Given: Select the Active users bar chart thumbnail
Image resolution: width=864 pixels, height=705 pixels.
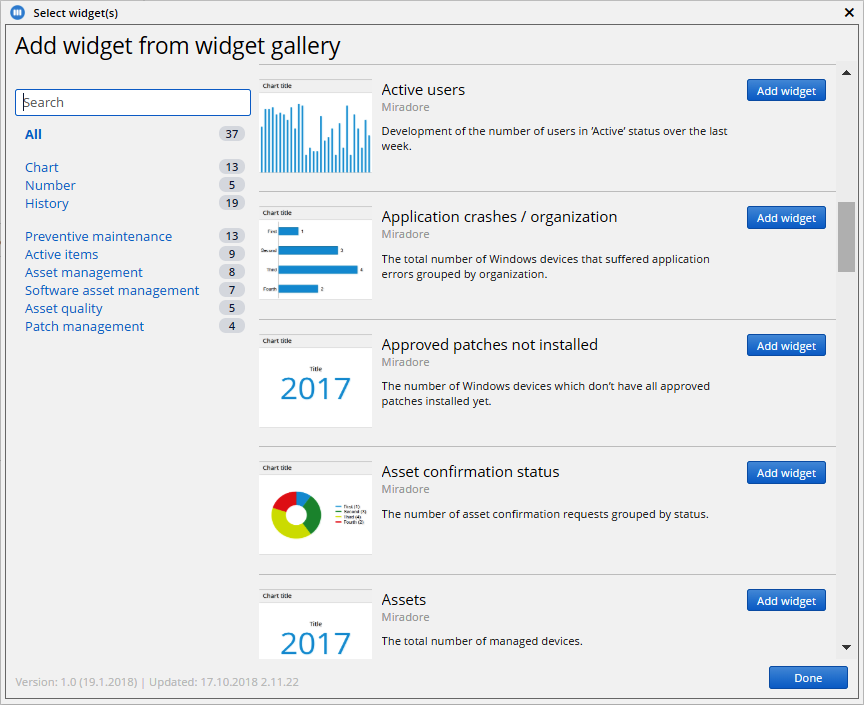Looking at the screenshot, I should pyautogui.click(x=315, y=126).
